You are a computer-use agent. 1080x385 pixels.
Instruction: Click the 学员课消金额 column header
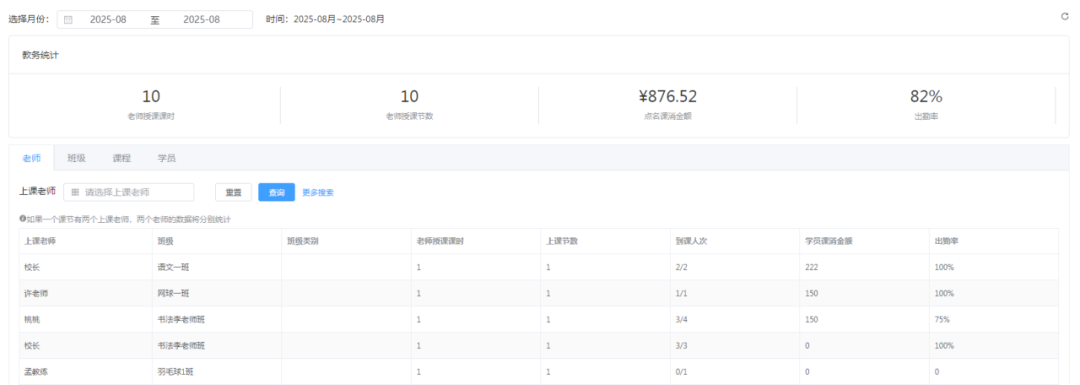pyautogui.click(x=824, y=241)
